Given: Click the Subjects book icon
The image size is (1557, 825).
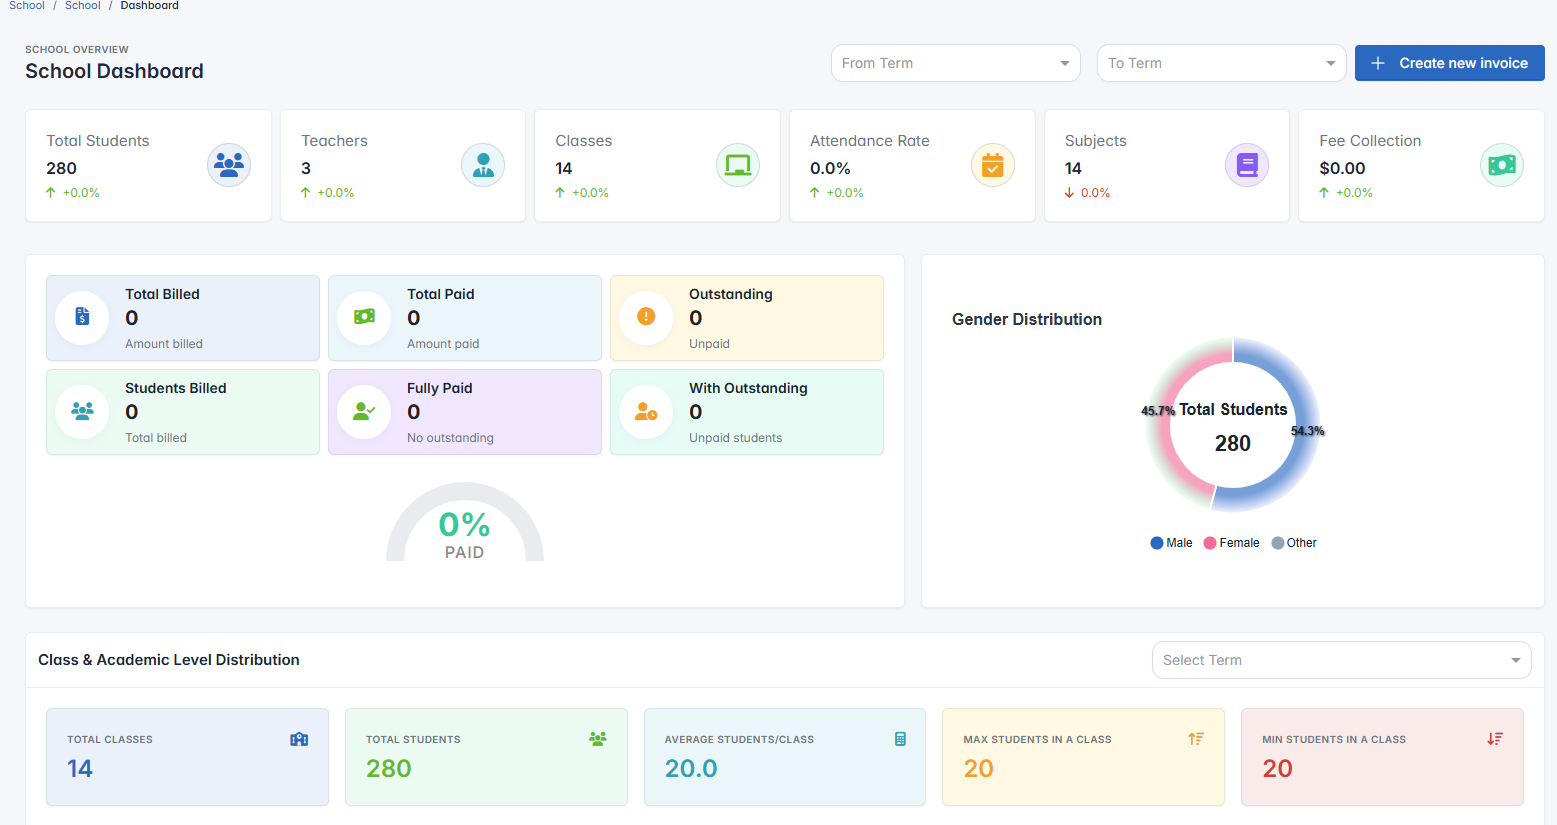Looking at the screenshot, I should 1247,165.
